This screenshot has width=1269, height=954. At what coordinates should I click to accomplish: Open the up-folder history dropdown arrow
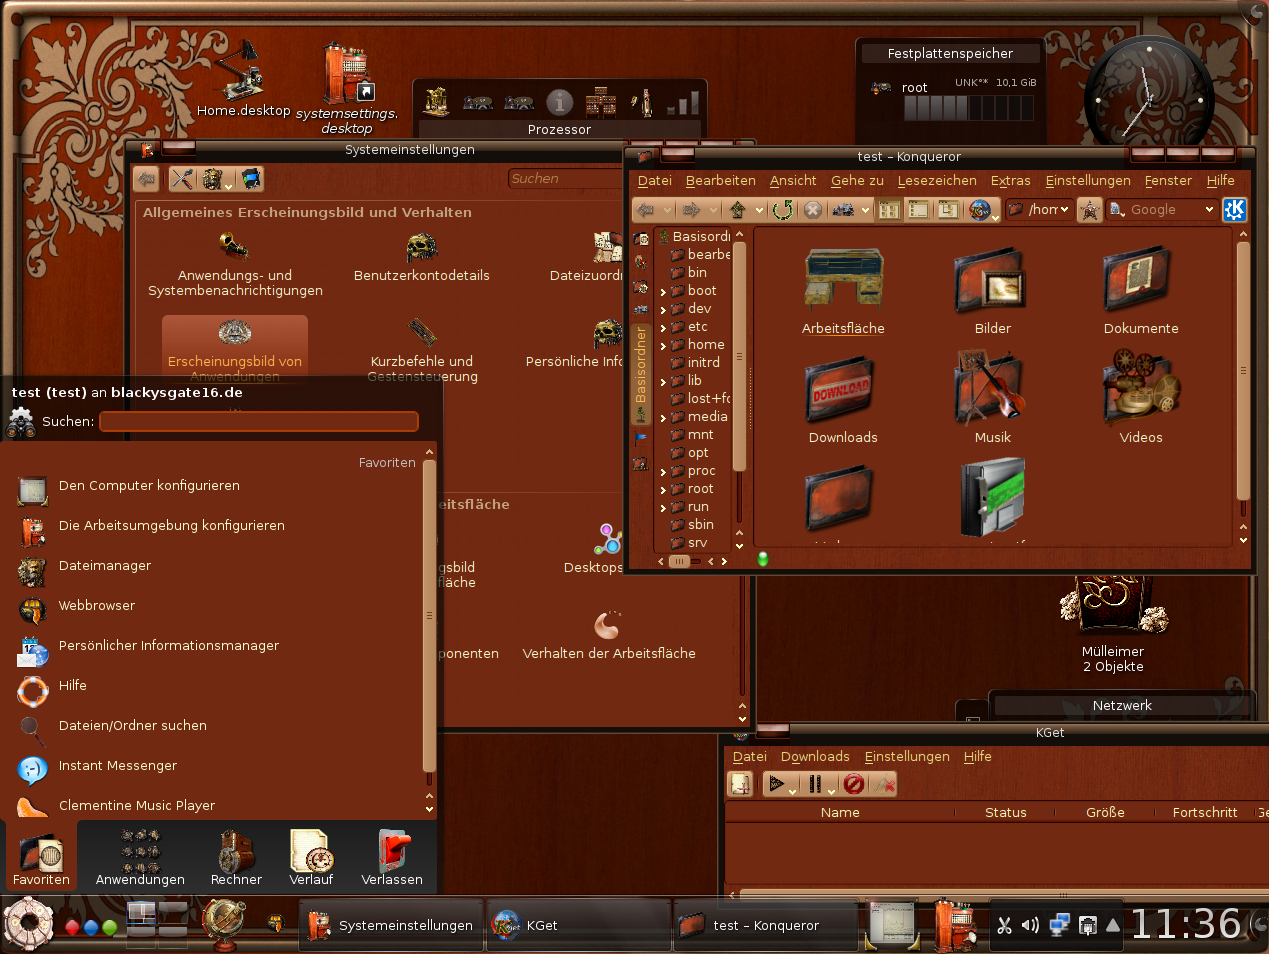tap(760, 210)
